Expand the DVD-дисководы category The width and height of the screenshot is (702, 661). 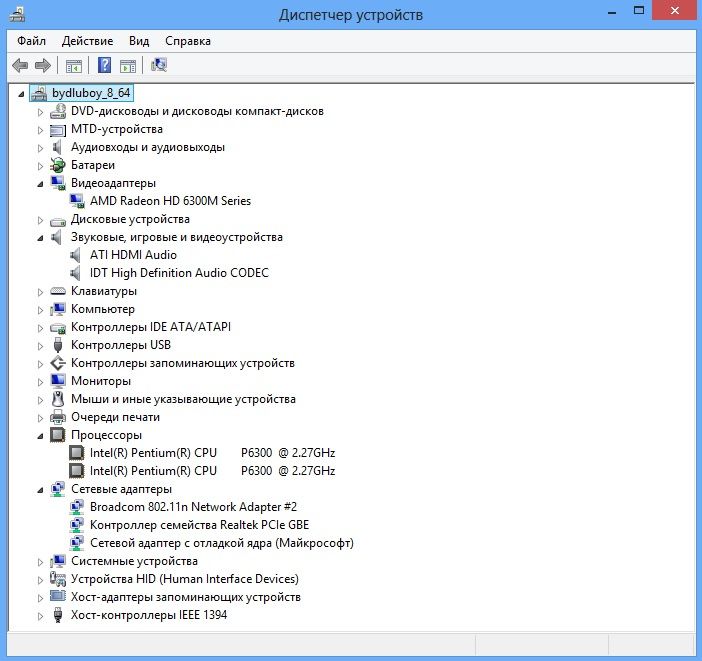[x=40, y=112]
